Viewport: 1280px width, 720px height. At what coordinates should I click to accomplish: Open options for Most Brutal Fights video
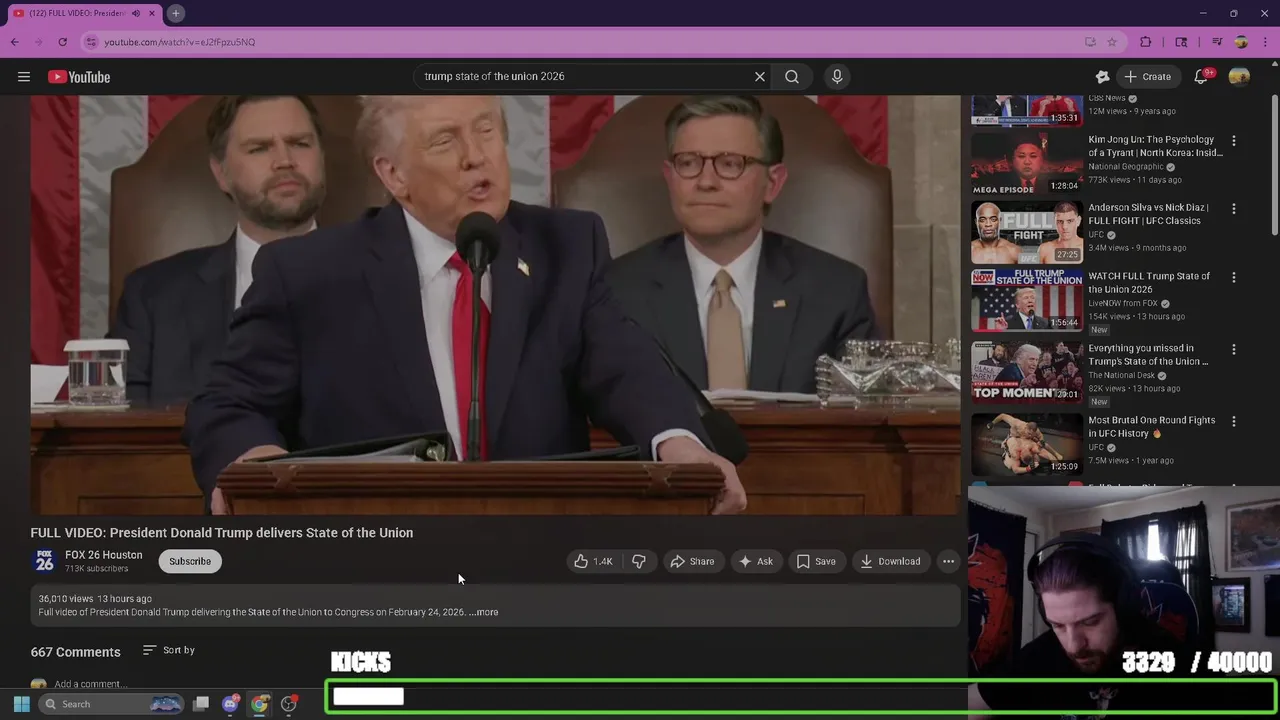(x=1234, y=421)
